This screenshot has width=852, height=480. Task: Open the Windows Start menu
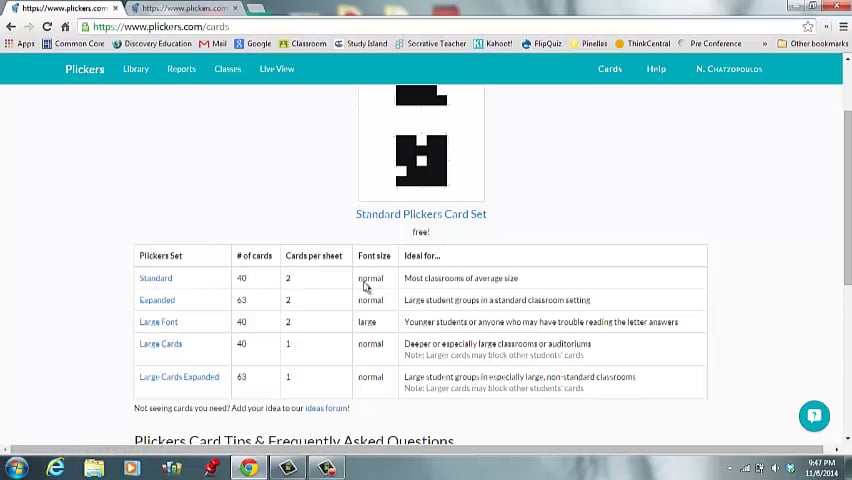[17, 467]
